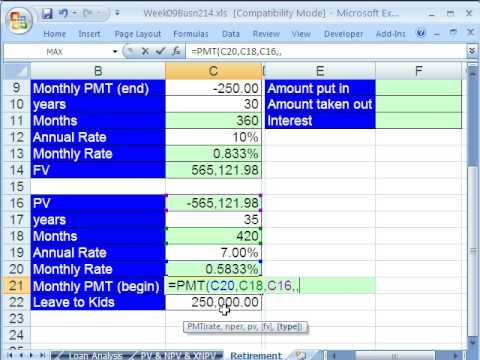Click the 0.5833% monthly rate cell
The width and height of the screenshot is (480, 360).
[213, 269]
